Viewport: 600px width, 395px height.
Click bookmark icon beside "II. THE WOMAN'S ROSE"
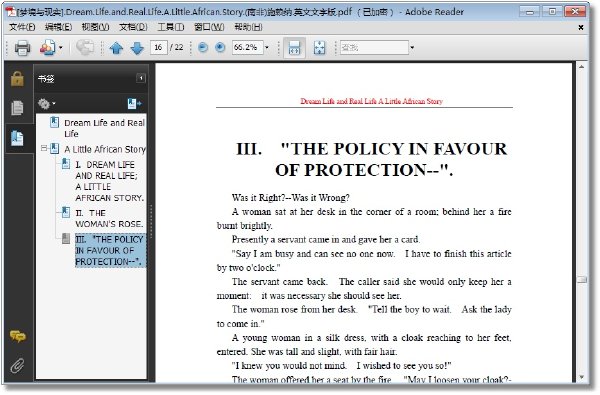click(x=66, y=212)
